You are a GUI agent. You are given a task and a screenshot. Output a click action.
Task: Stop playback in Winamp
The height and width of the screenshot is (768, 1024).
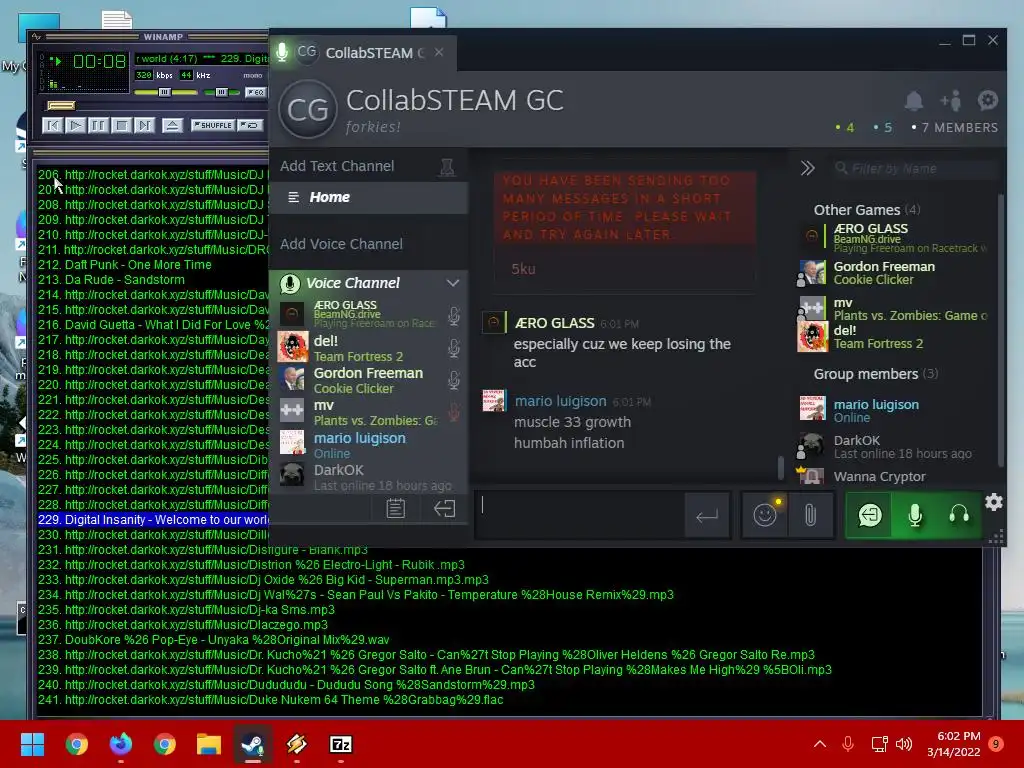coord(121,125)
